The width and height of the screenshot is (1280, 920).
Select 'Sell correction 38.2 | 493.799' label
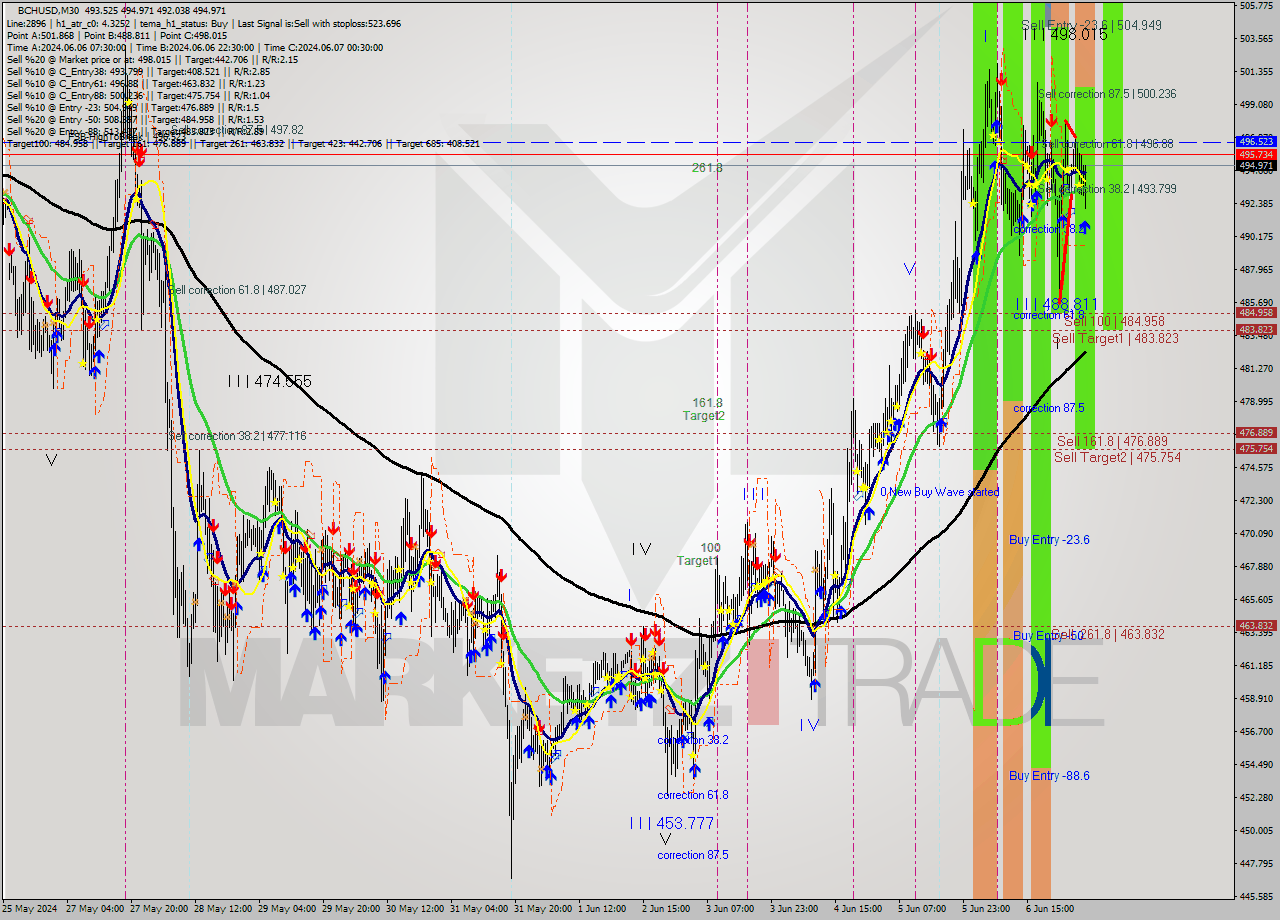click(x=1107, y=189)
